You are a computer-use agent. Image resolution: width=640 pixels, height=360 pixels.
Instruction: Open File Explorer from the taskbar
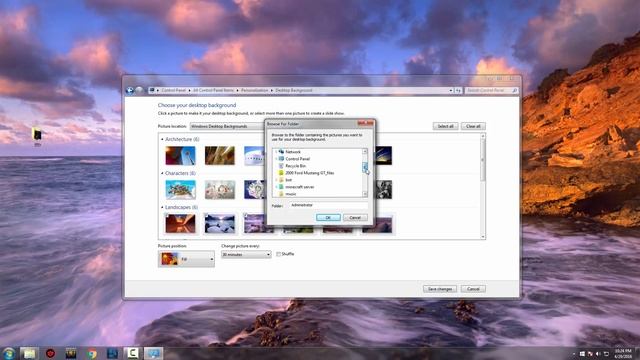click(29, 353)
